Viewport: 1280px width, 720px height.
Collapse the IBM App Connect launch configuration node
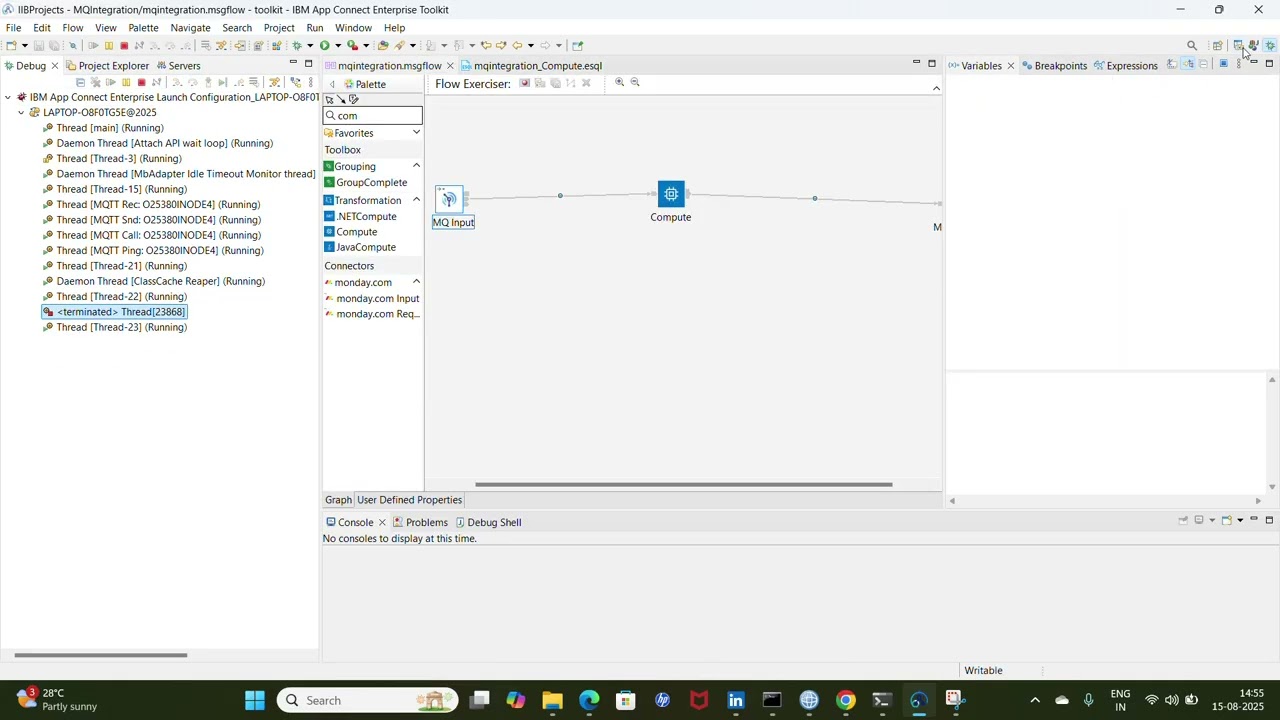pos(8,97)
